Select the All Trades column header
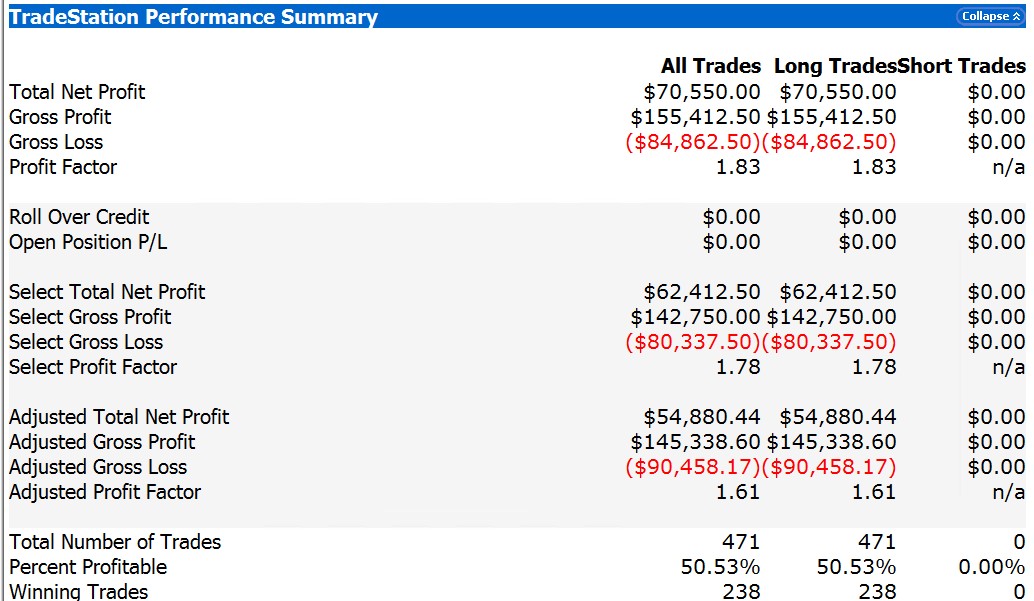The image size is (1034, 601). point(711,66)
